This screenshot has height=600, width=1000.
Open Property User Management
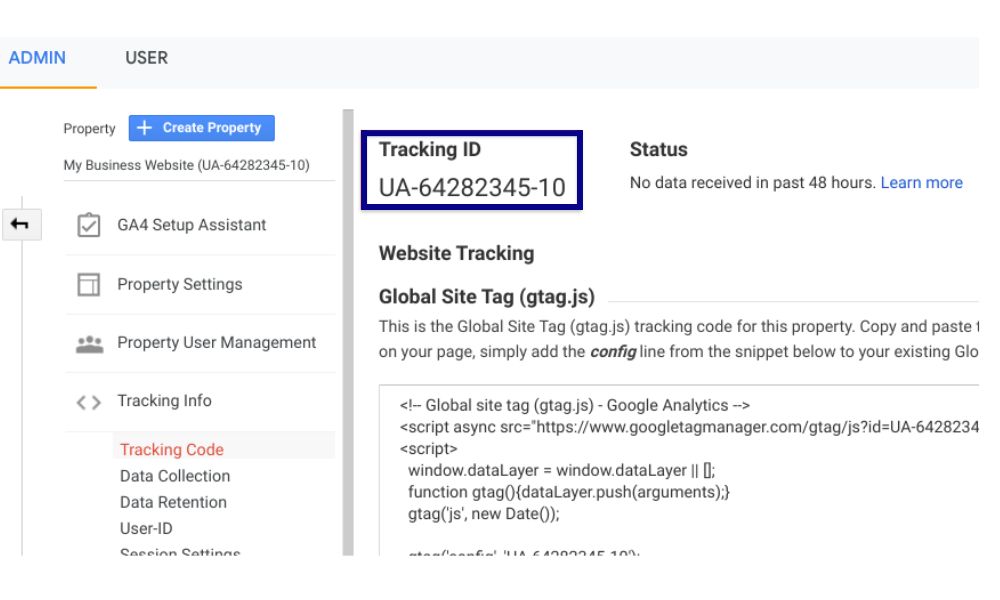click(216, 343)
